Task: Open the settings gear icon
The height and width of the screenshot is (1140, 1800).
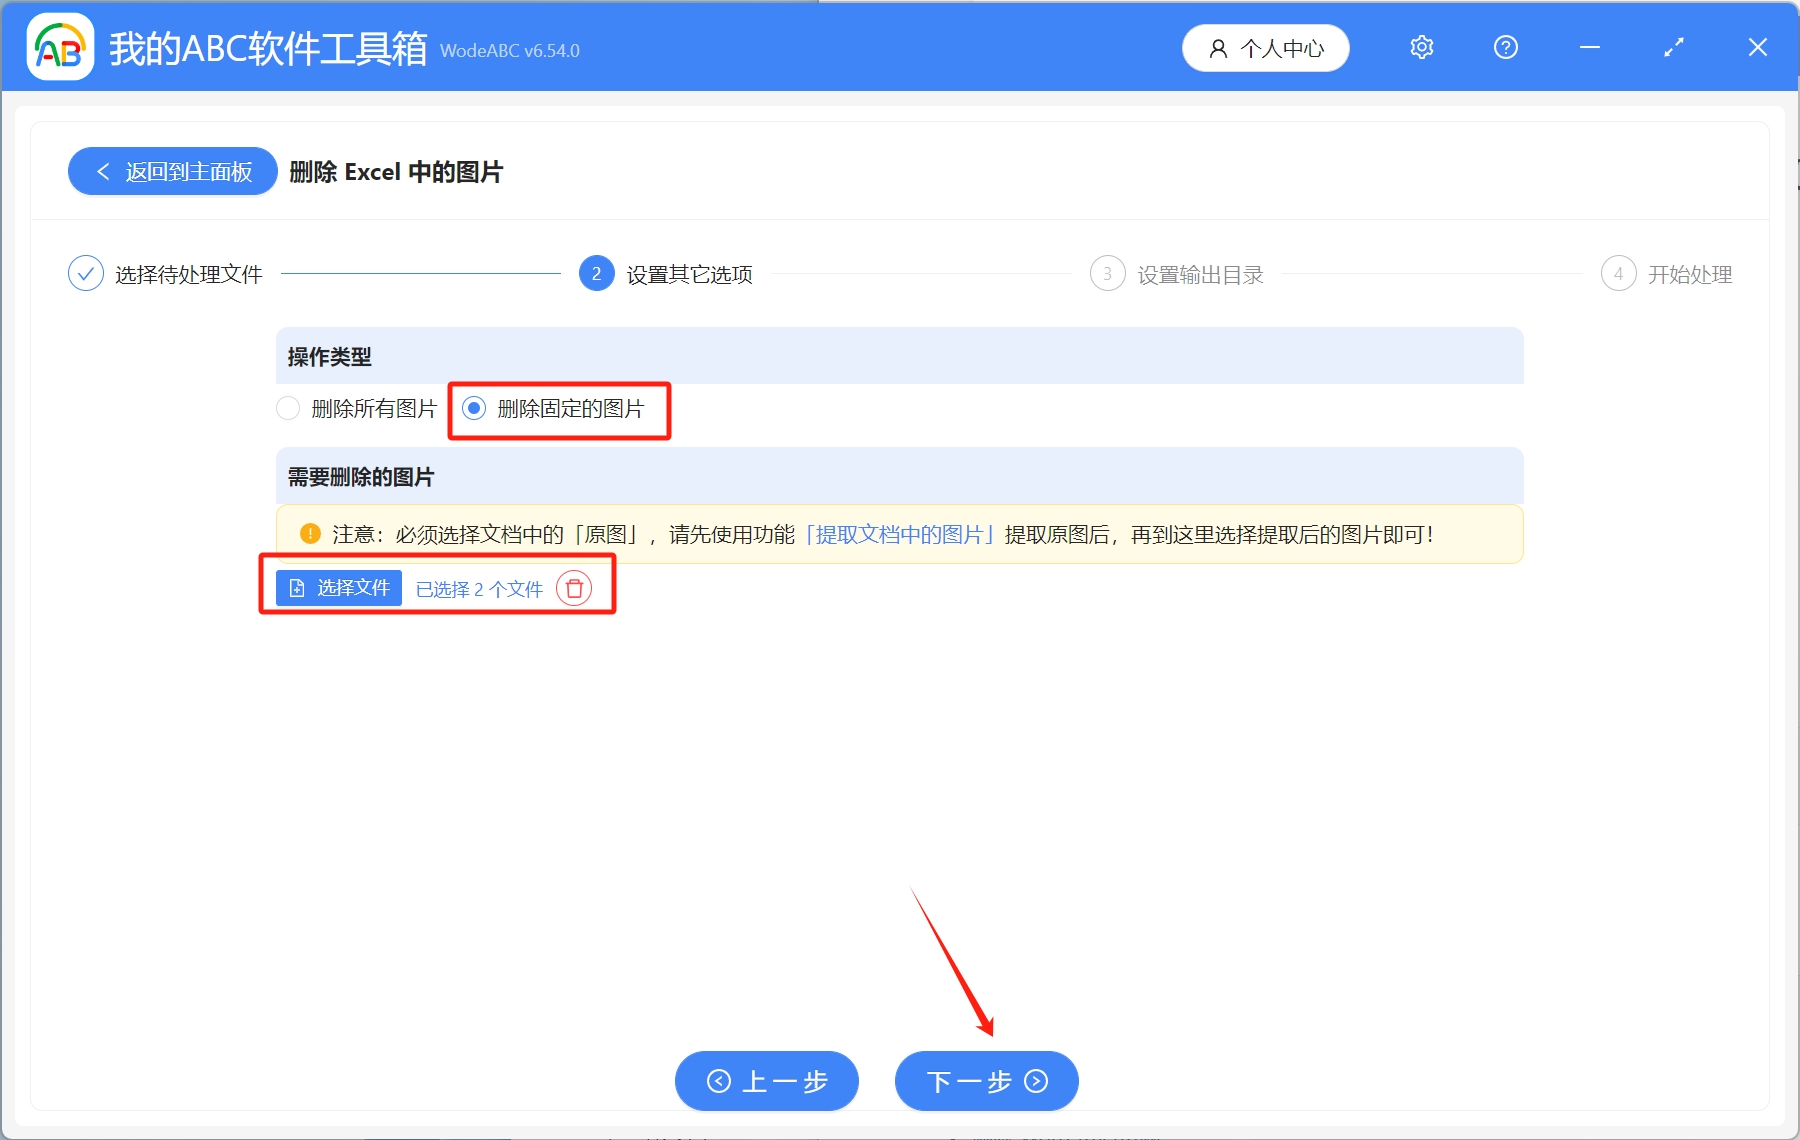Action: [1421, 47]
